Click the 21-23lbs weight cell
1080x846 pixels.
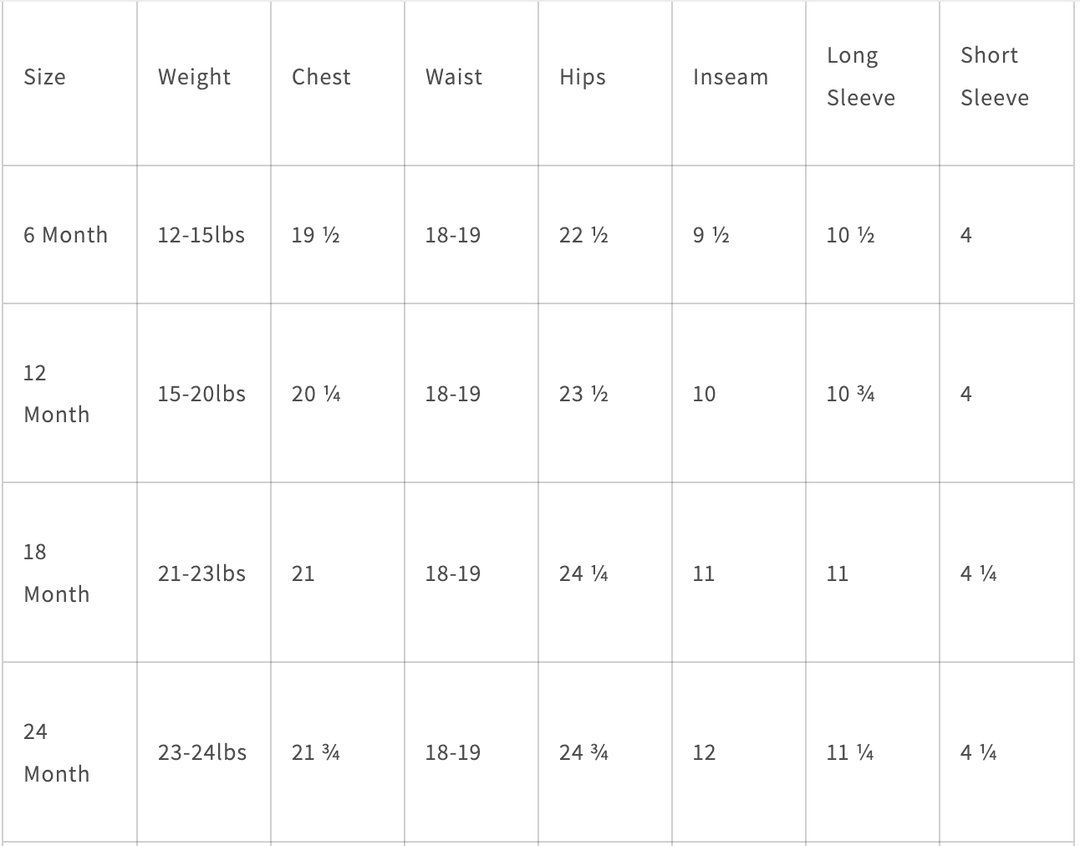point(201,573)
